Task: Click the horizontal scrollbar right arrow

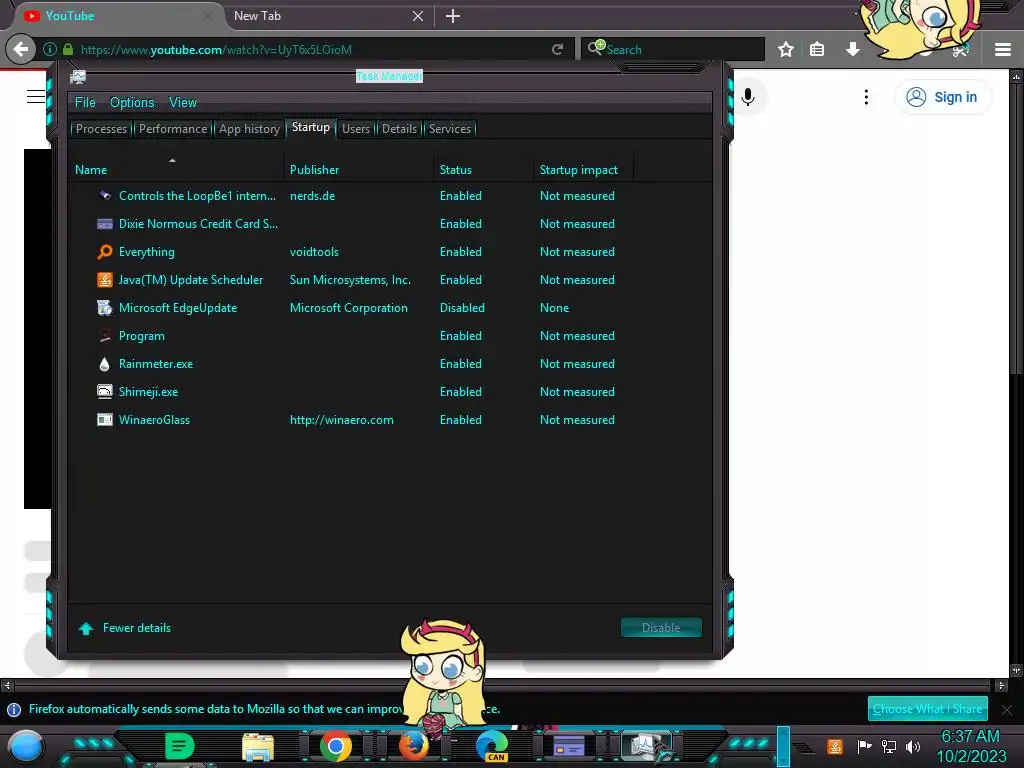Action: coord(1001,685)
